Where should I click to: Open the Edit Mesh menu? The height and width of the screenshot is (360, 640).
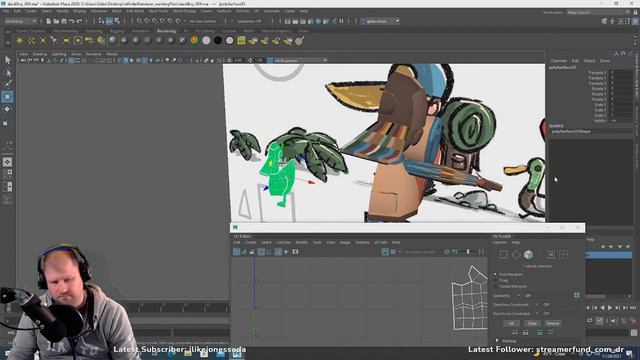click(x=135, y=11)
